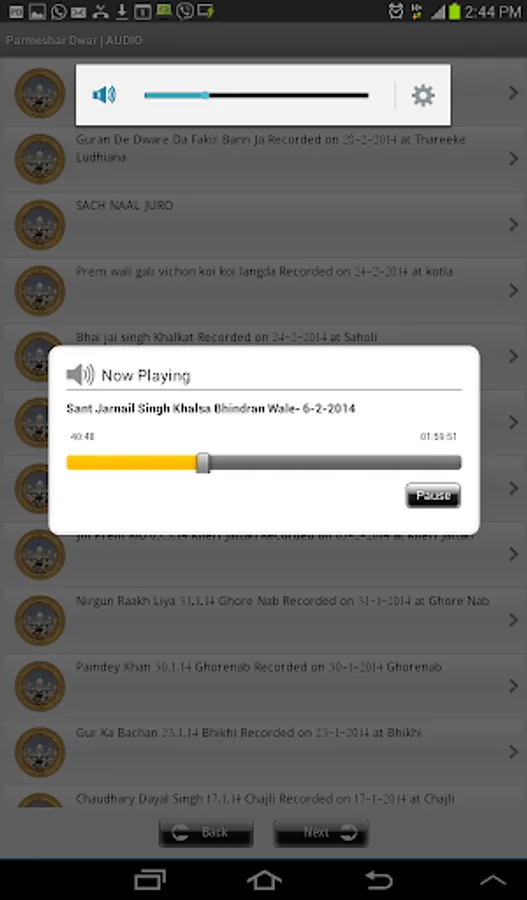The image size is (527, 900).
Task: Open volume settings gear icon
Action: [423, 95]
